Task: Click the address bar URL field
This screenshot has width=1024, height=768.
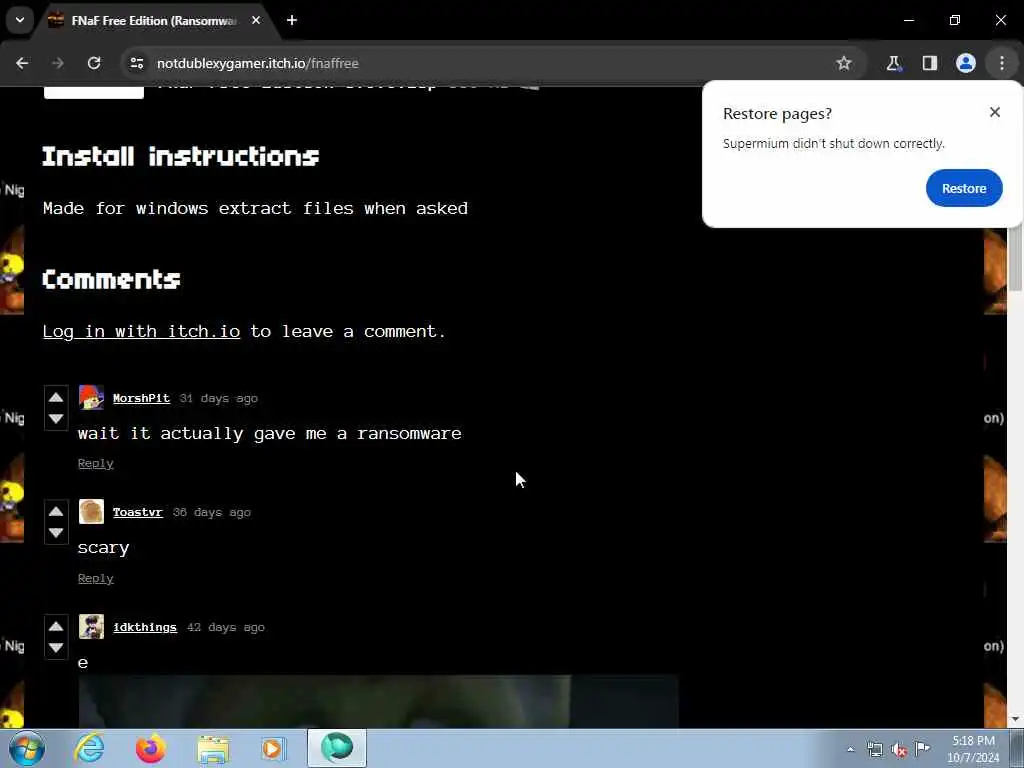Action: coord(483,63)
